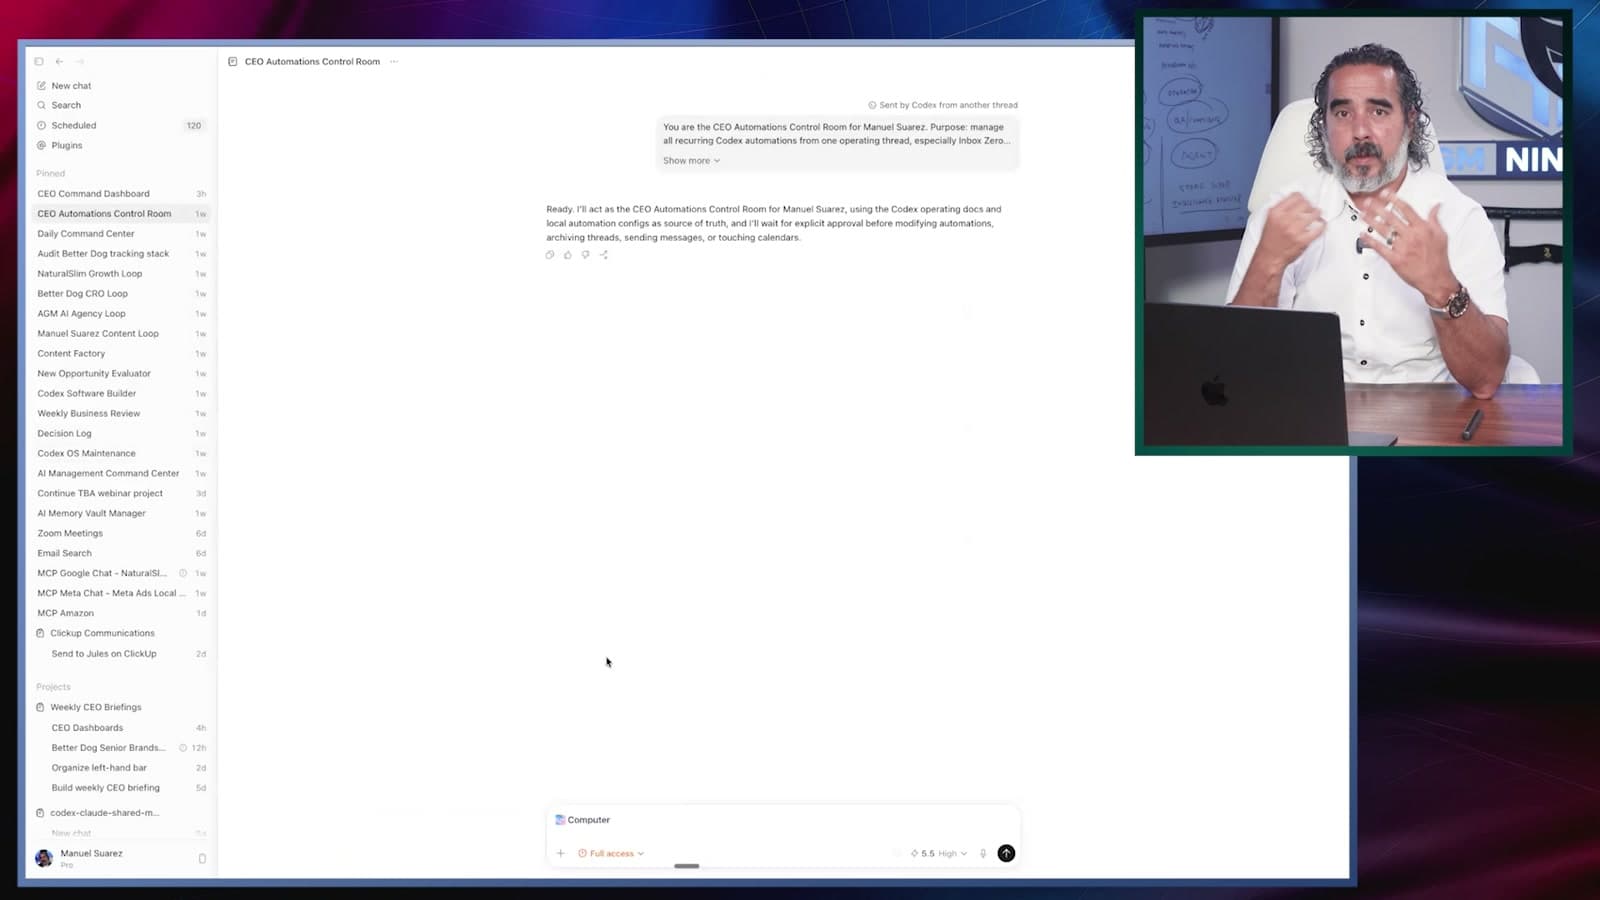The image size is (1600, 900).
Task: Open Daily Command Center thread
Action: (120, 234)
